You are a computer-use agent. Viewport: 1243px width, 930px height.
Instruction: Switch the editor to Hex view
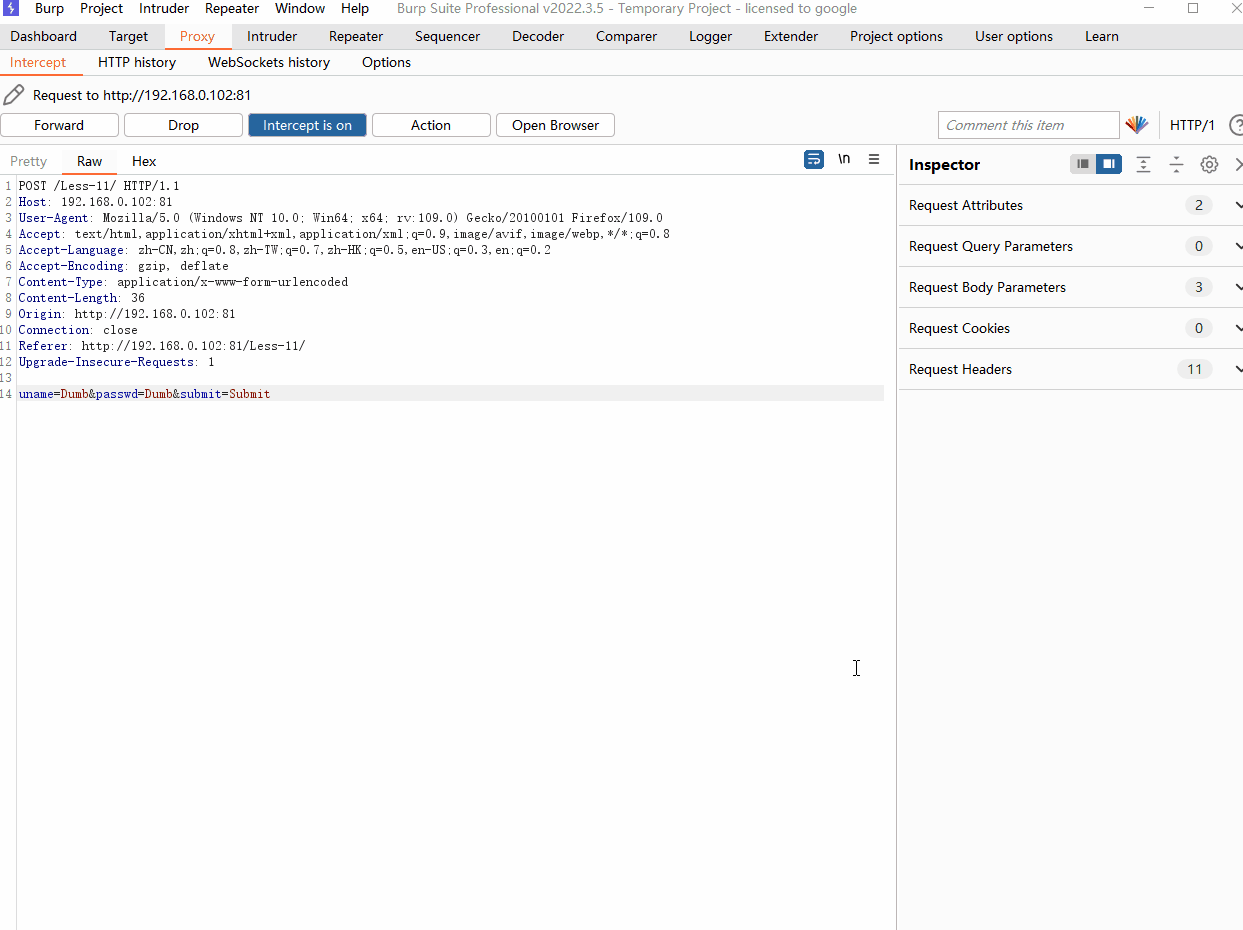tap(144, 161)
